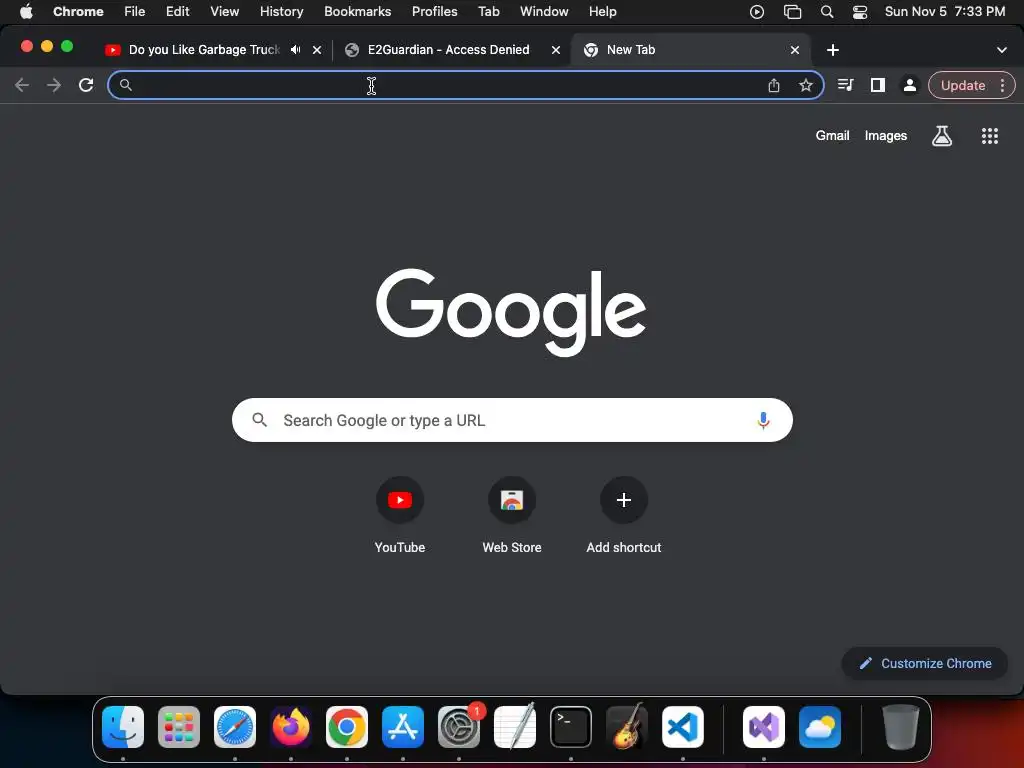Open the Google apps grid
The width and height of the screenshot is (1024, 768).
(x=989, y=136)
